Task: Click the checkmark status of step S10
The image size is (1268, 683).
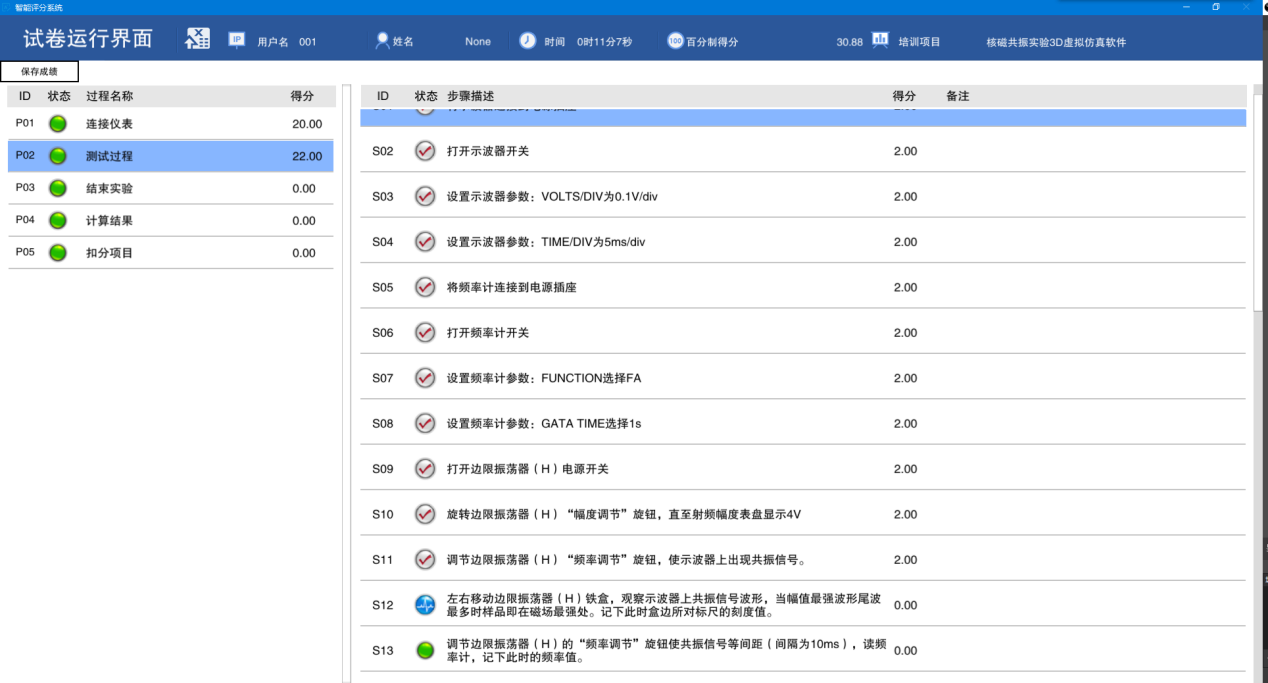Action: tap(425, 514)
